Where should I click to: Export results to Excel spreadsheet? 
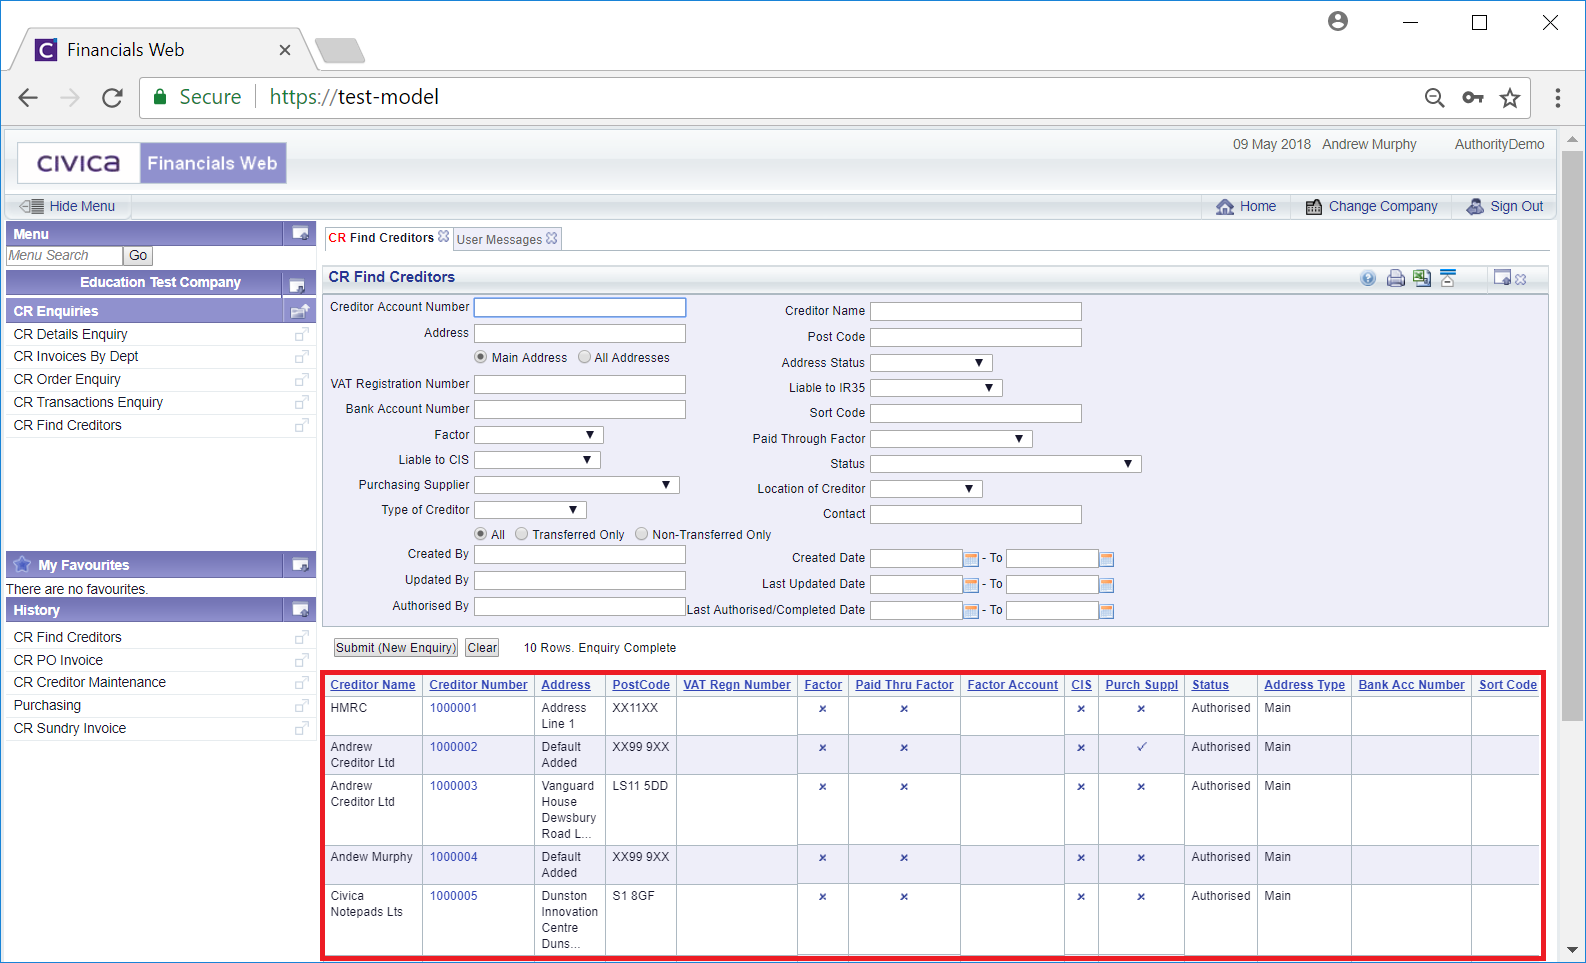pyautogui.click(x=1422, y=279)
